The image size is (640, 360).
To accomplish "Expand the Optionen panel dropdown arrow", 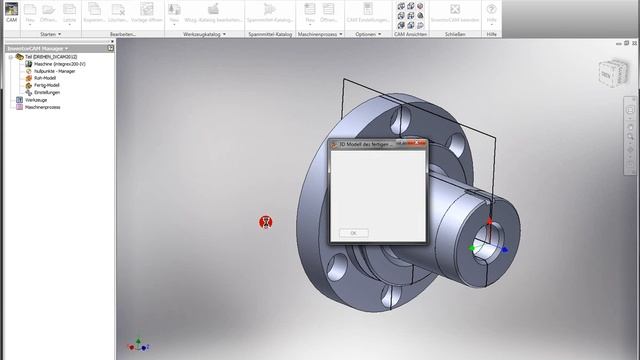I will pos(379,34).
